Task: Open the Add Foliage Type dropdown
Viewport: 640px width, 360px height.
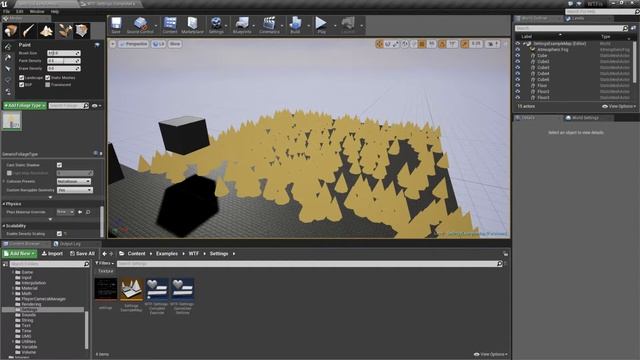Action: [x=24, y=105]
